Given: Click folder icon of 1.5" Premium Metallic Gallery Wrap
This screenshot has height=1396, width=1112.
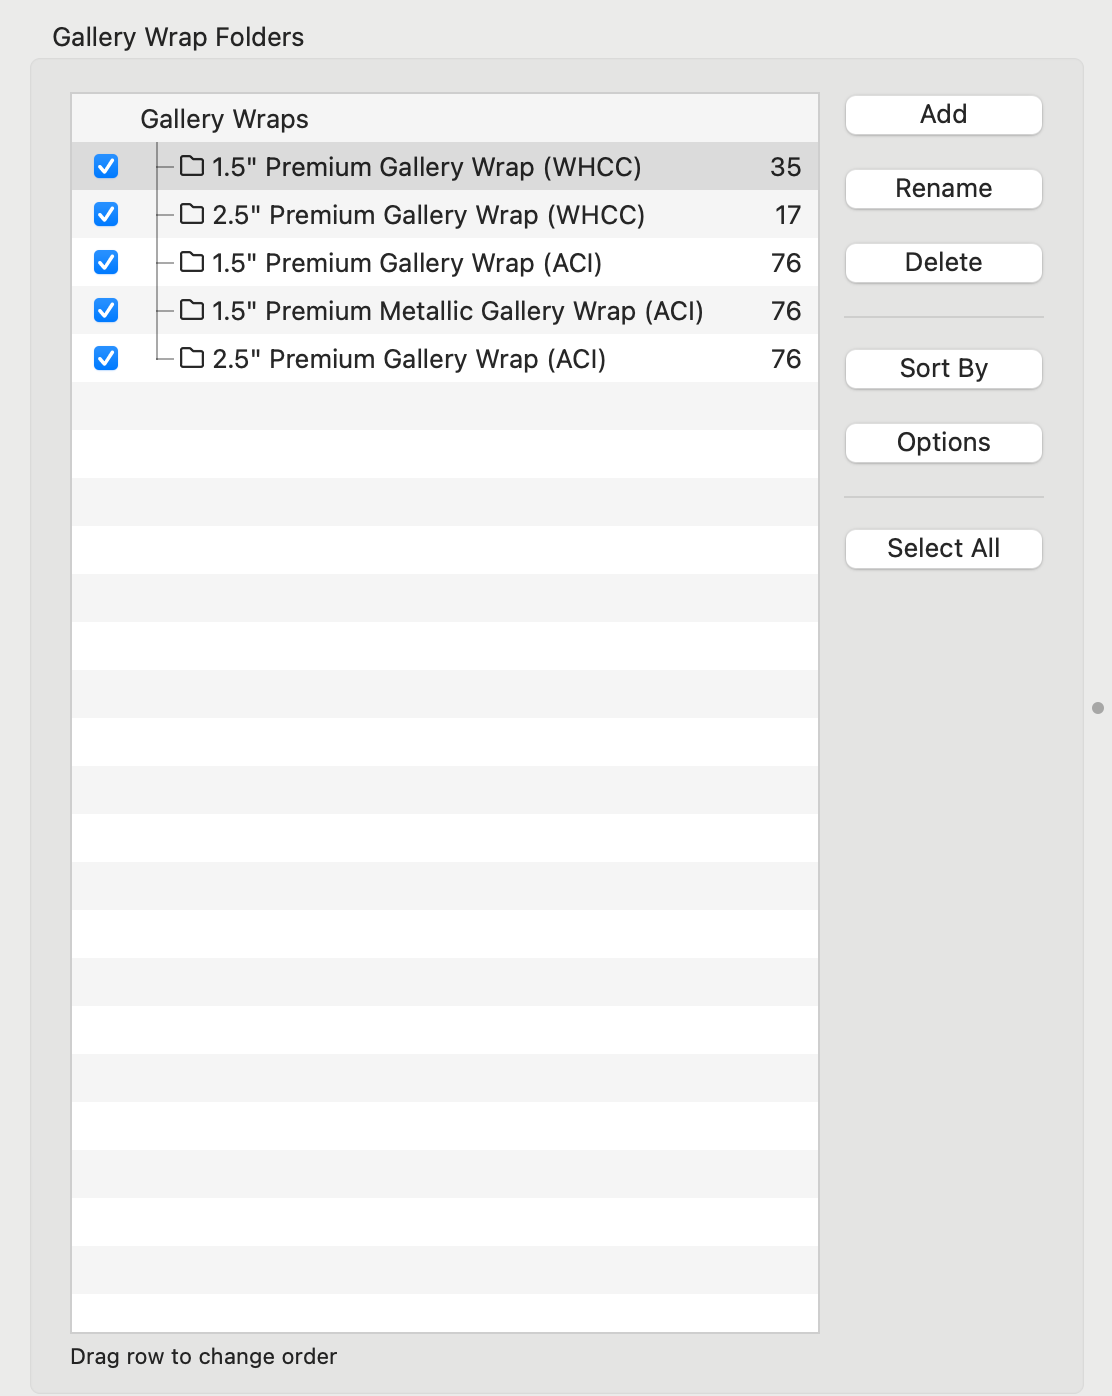Looking at the screenshot, I should pos(192,310).
